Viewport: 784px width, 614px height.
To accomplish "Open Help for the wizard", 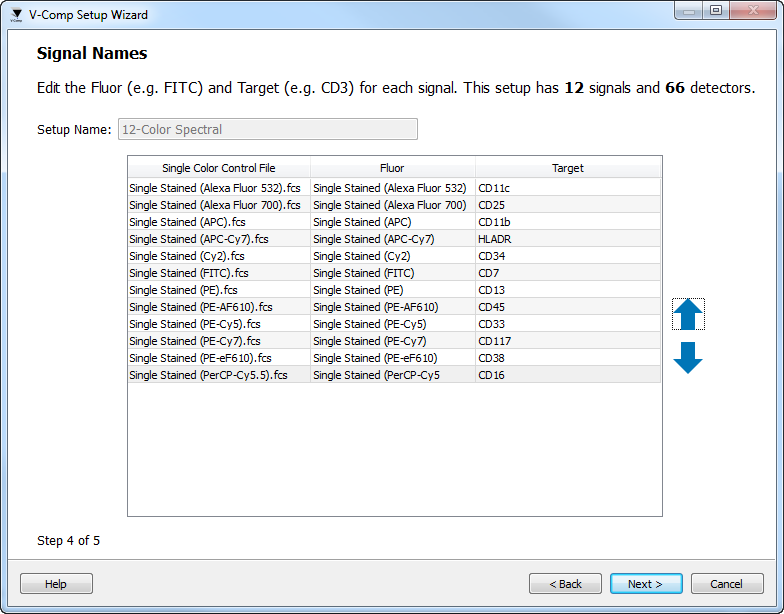I will coord(56,584).
